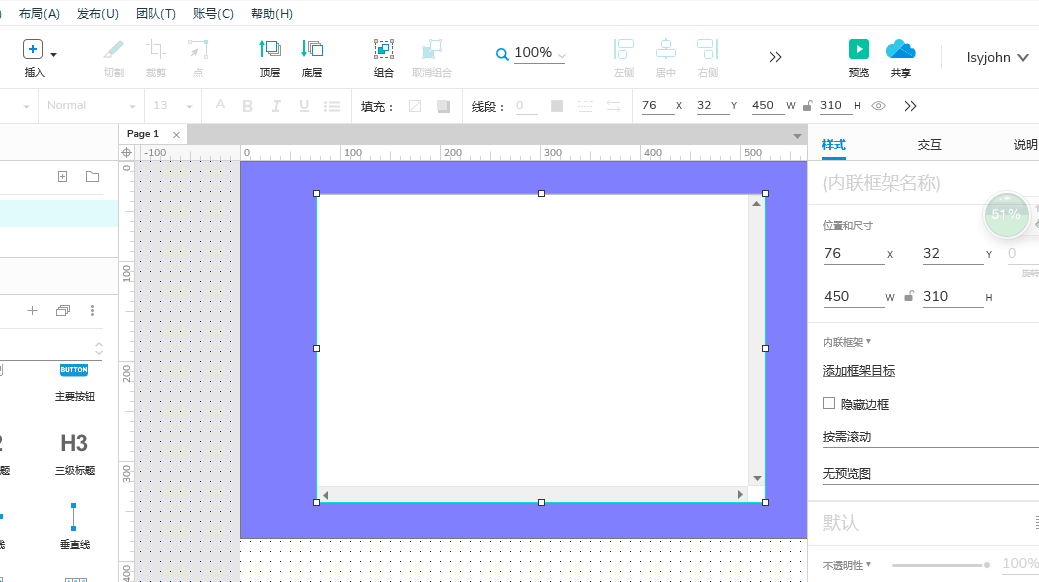Screen dimensions: 1039x582
Task: Switch to the 交互 tab
Action: point(929,145)
